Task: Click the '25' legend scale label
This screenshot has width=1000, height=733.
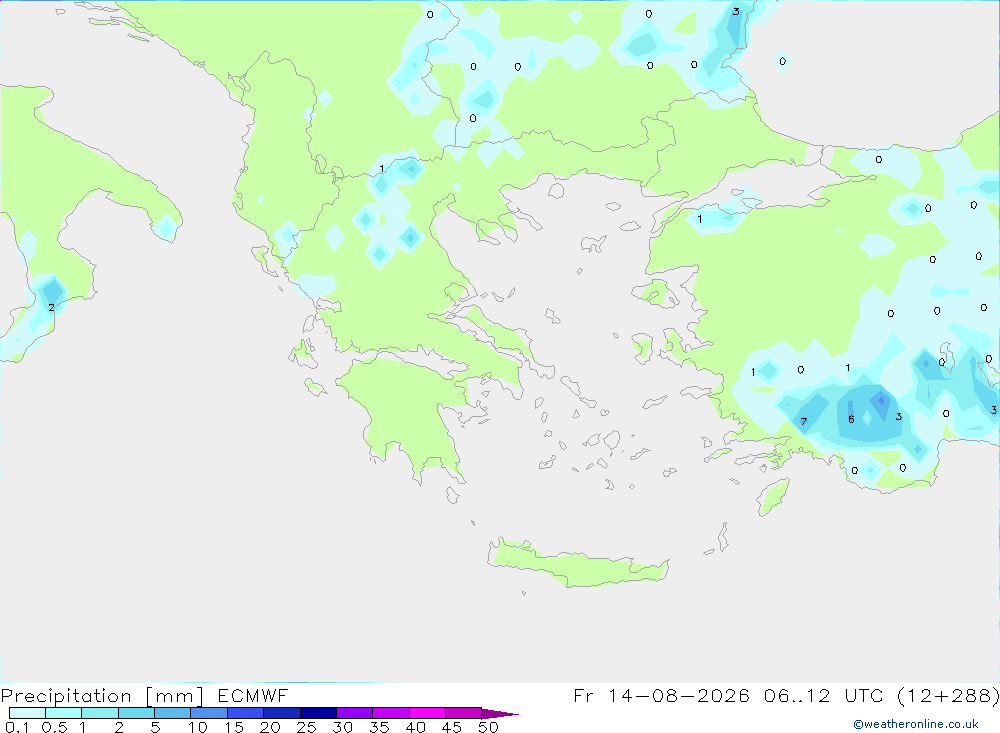Action: point(306,727)
